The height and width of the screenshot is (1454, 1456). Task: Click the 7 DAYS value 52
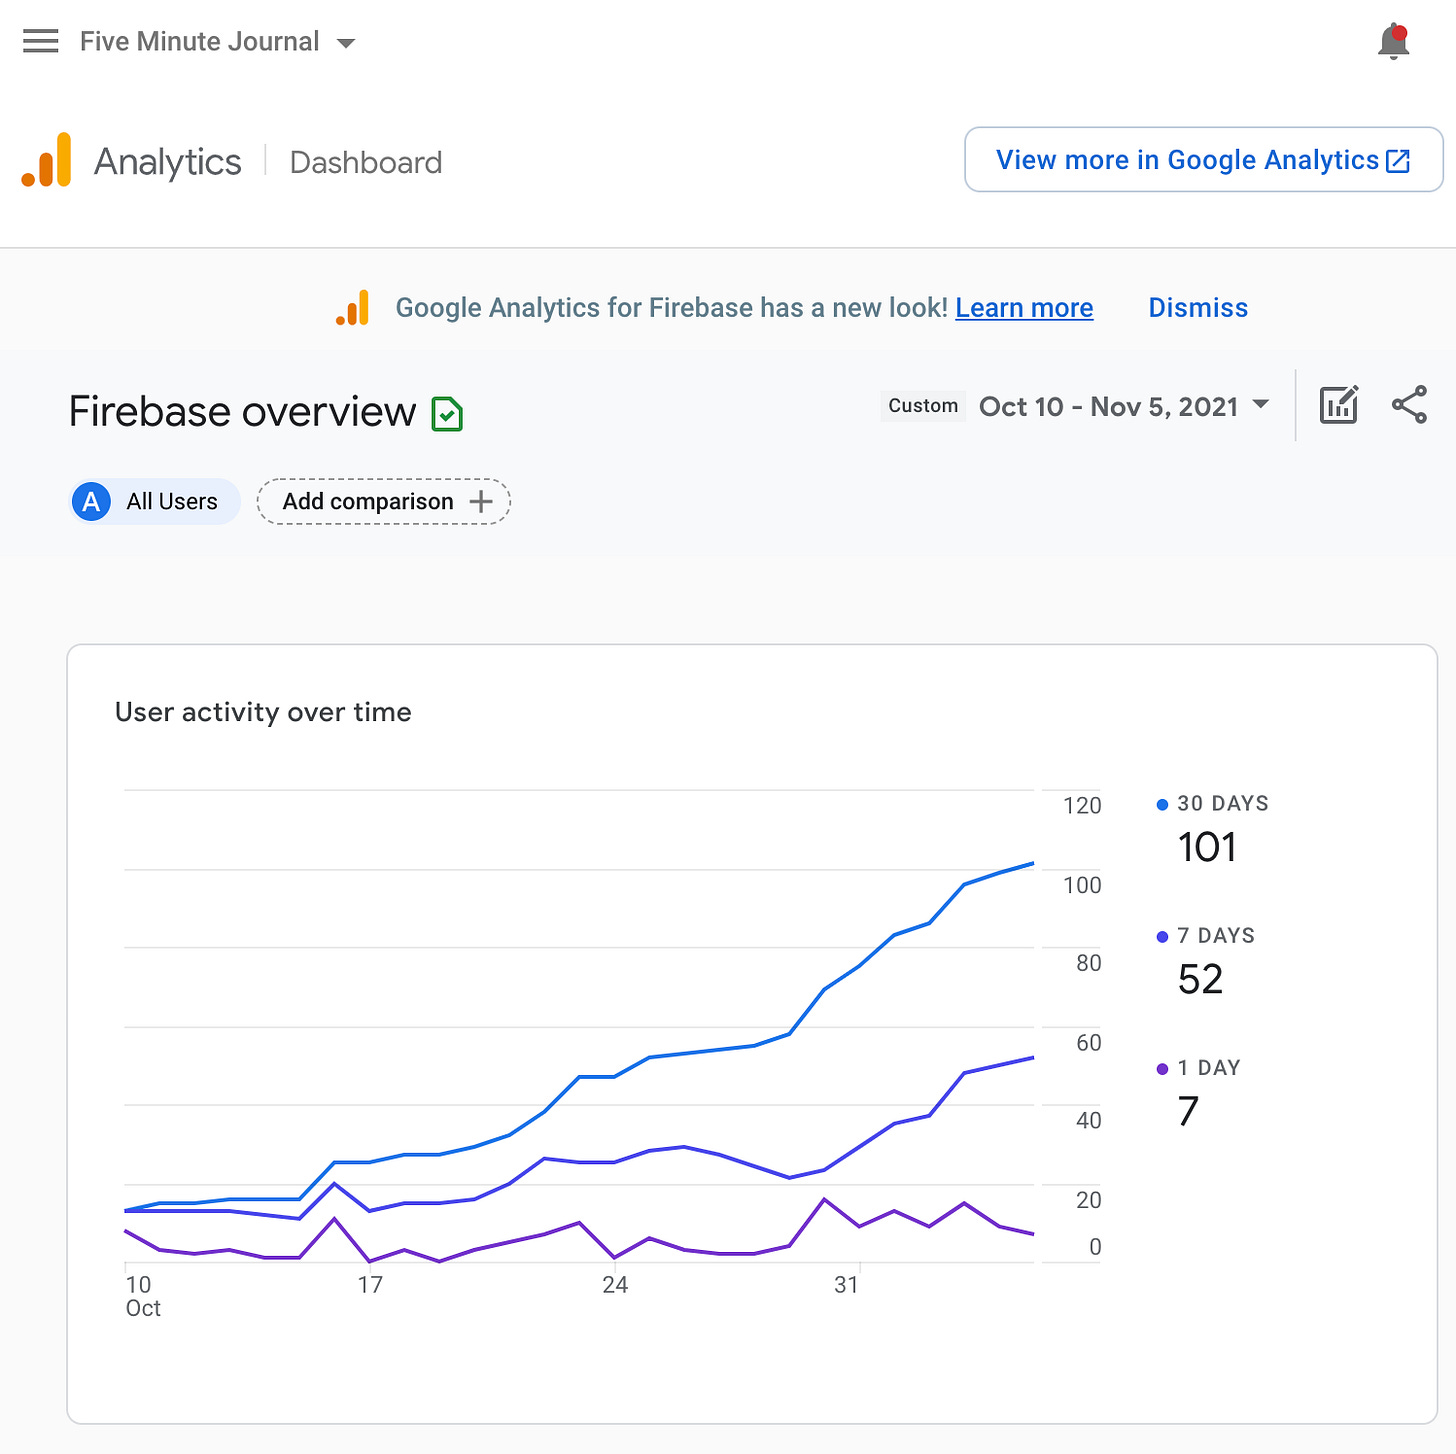[x=1201, y=979]
